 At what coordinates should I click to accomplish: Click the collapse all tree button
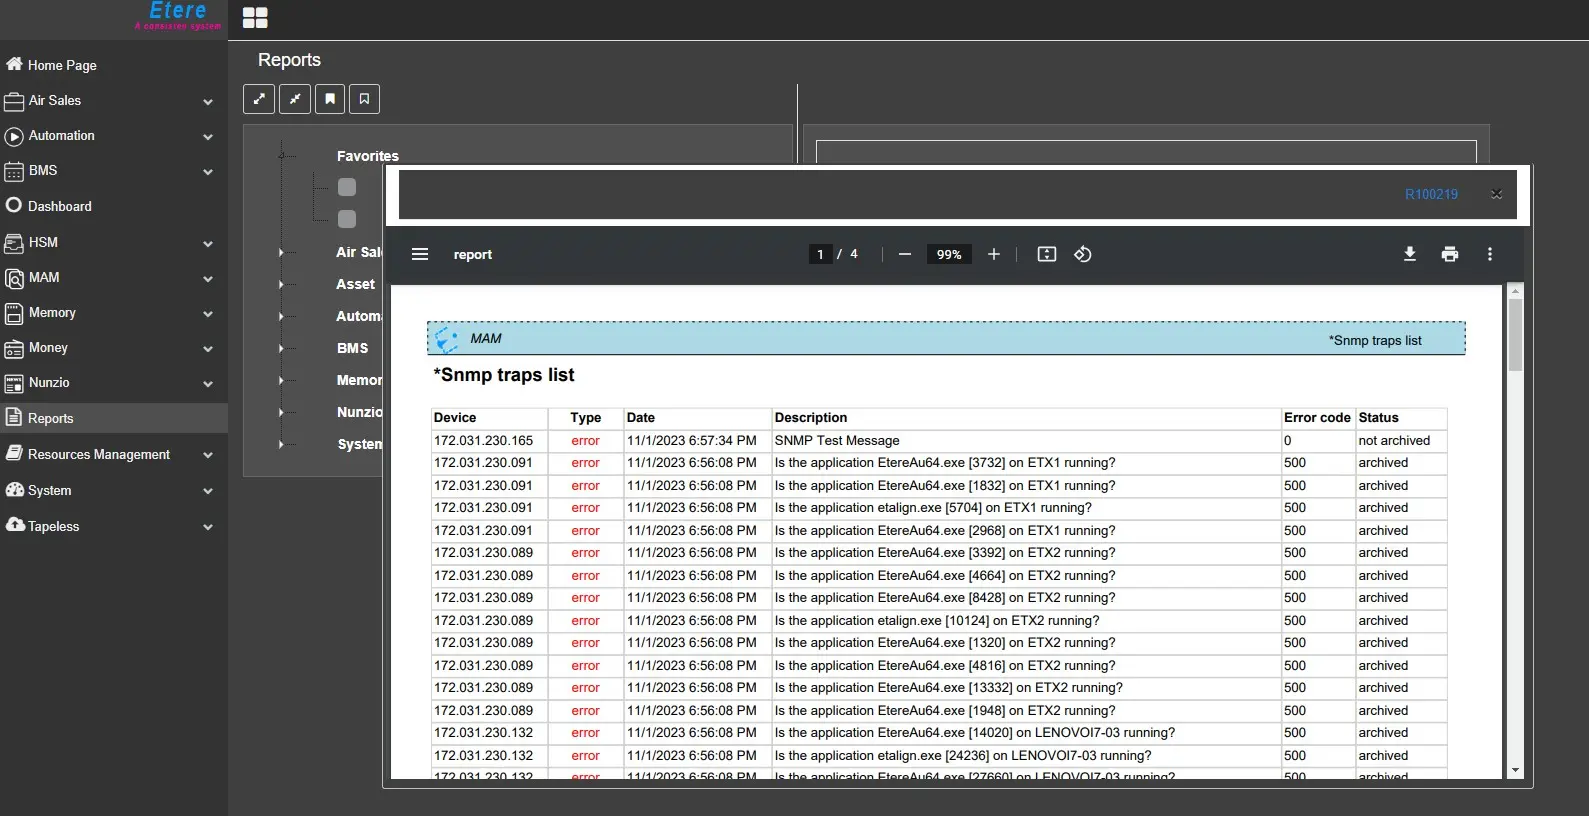pos(294,99)
